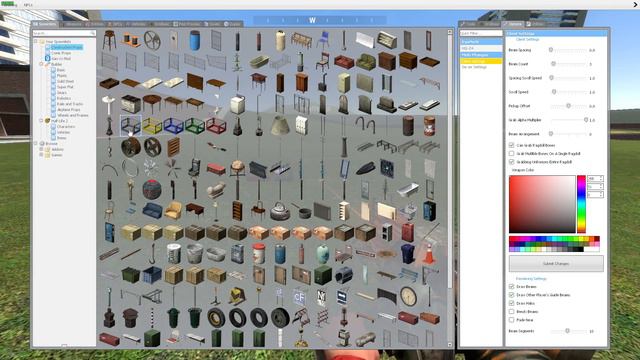640x360 pixels.
Task: Spawn the red cage frame prop
Action: coord(216,125)
